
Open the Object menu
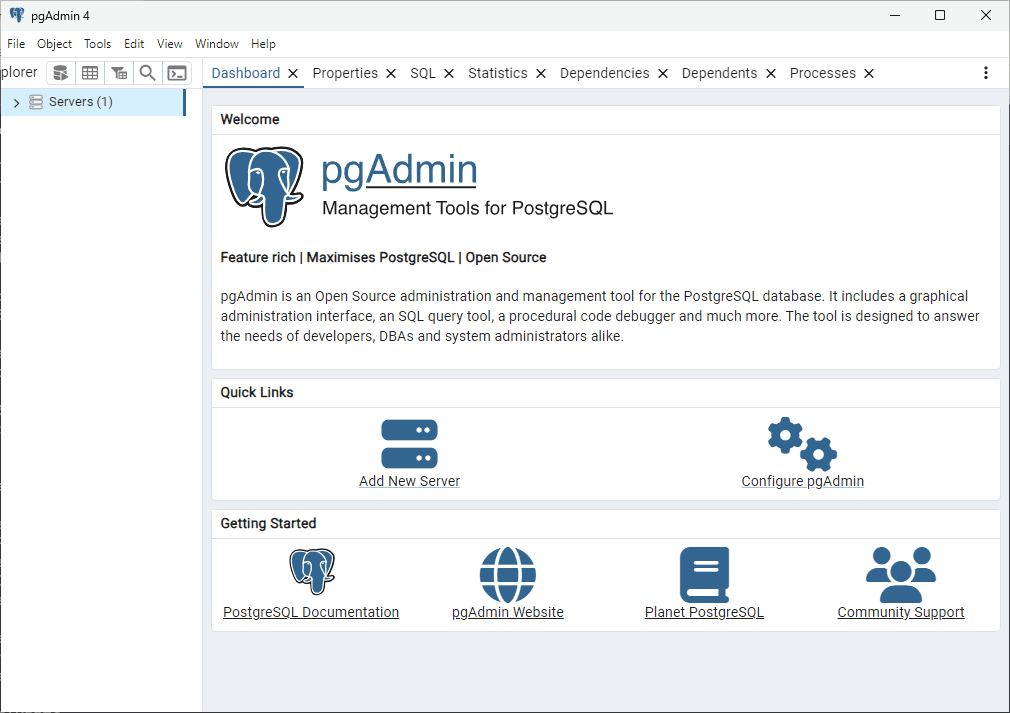pos(54,44)
